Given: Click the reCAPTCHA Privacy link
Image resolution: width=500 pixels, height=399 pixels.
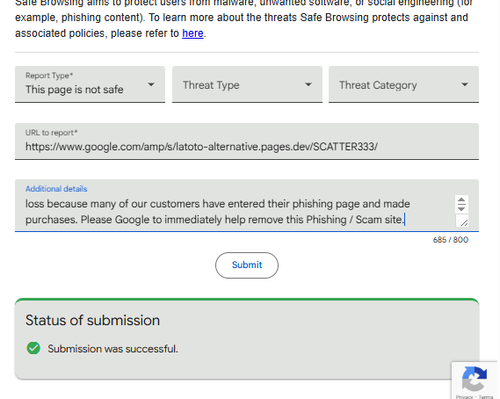Looking at the screenshot, I should point(464,397).
